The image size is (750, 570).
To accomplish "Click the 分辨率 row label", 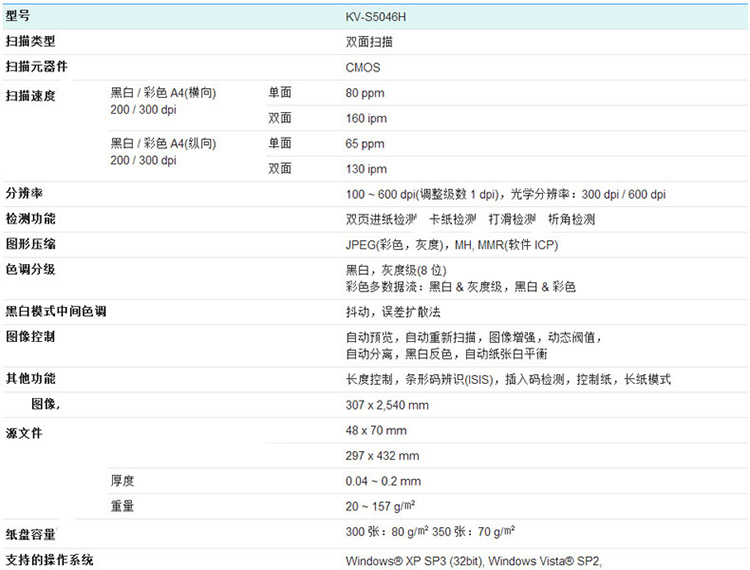I will coord(24,193).
